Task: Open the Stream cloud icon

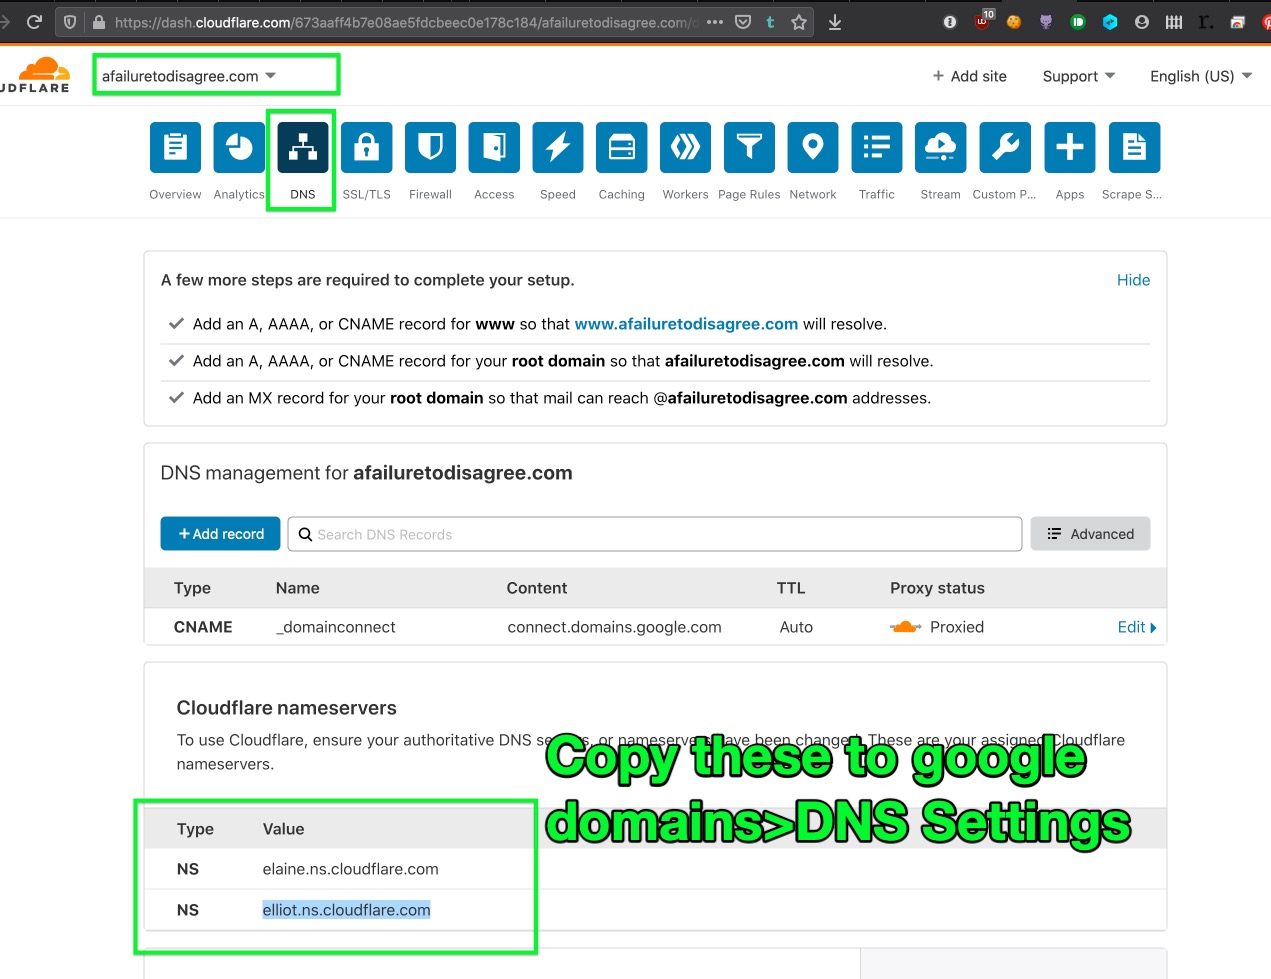Action: [941, 148]
